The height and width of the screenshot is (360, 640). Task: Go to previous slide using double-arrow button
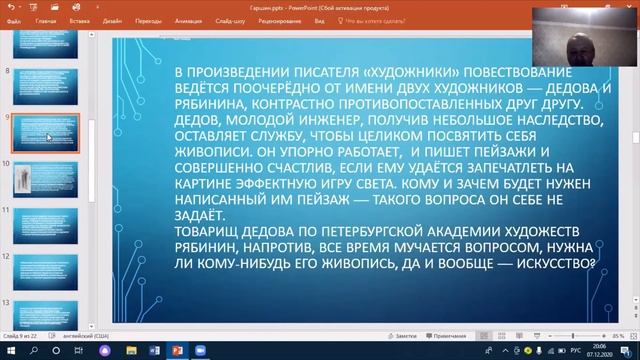coord(636,308)
